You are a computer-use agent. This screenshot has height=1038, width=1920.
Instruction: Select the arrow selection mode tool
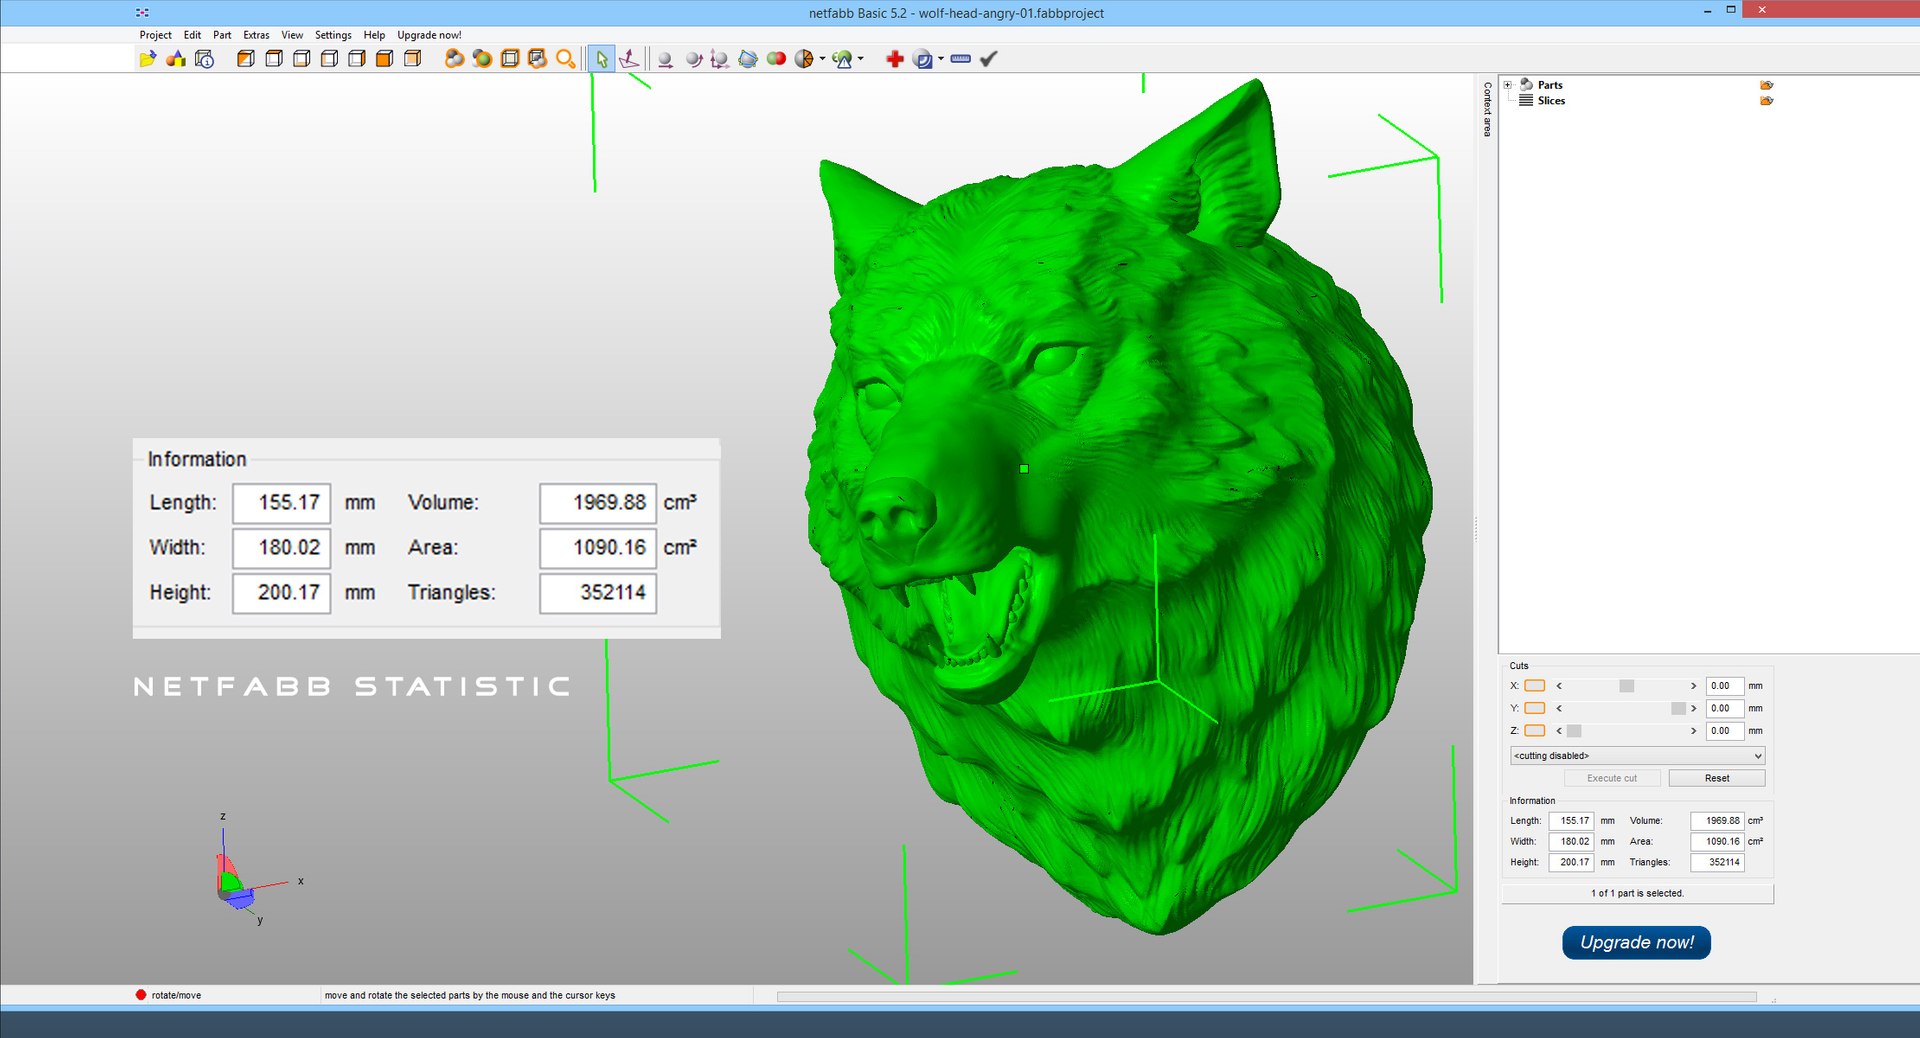tap(601, 59)
